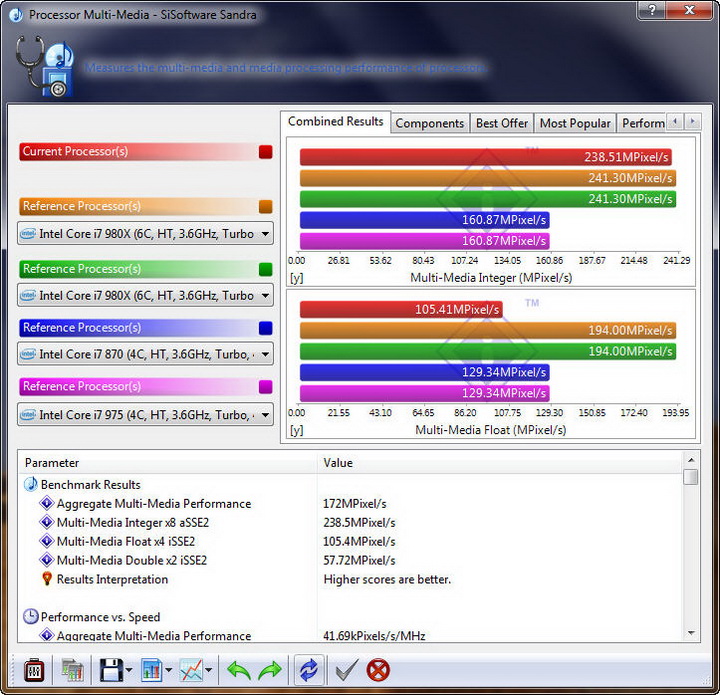Click the results list scroll up arrow
This screenshot has width=720, height=695.
click(x=691, y=460)
